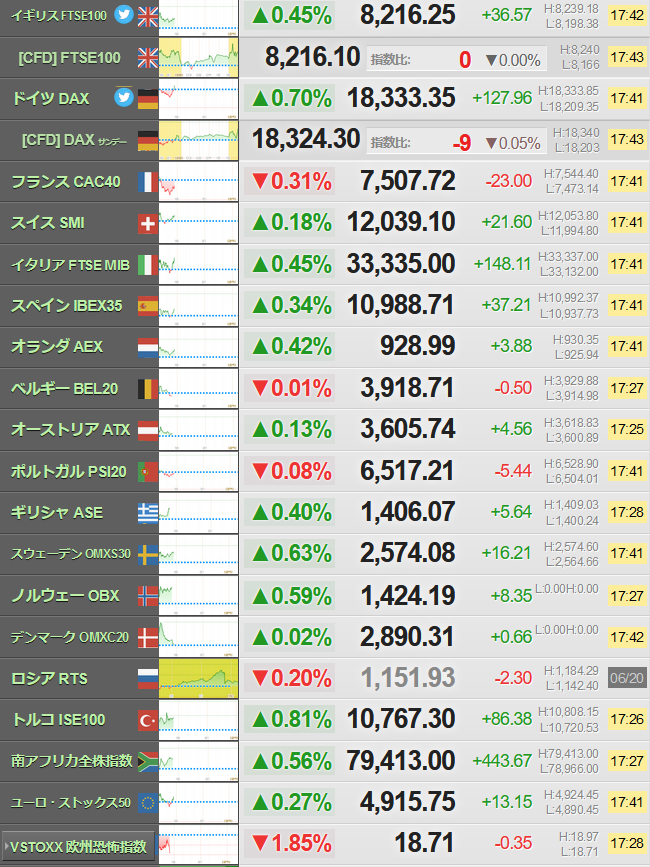
Task: Click the 18,333.35 price of ドイツ DAX
Action: click(401, 98)
